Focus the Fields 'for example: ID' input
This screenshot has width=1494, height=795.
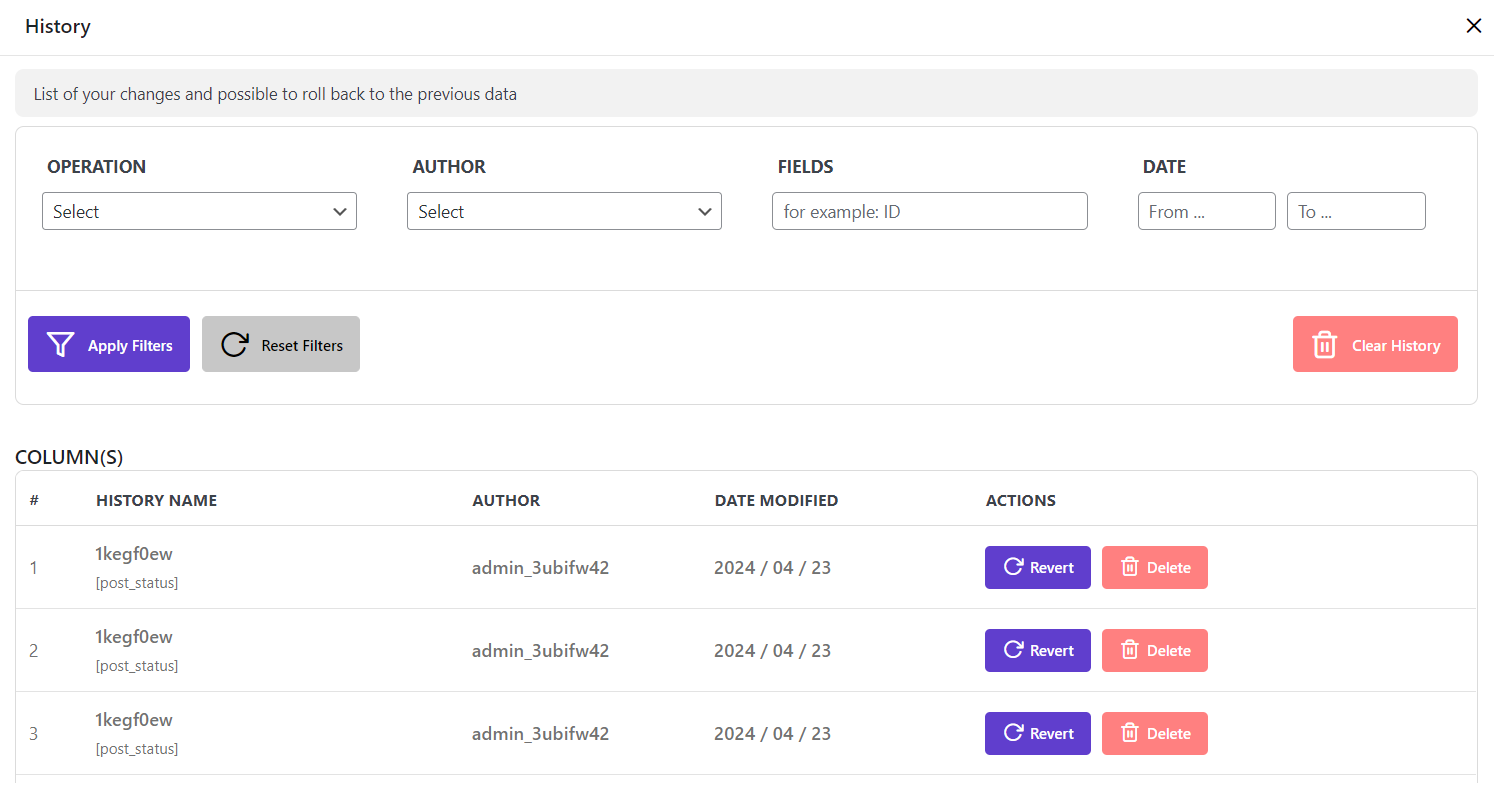click(x=929, y=212)
